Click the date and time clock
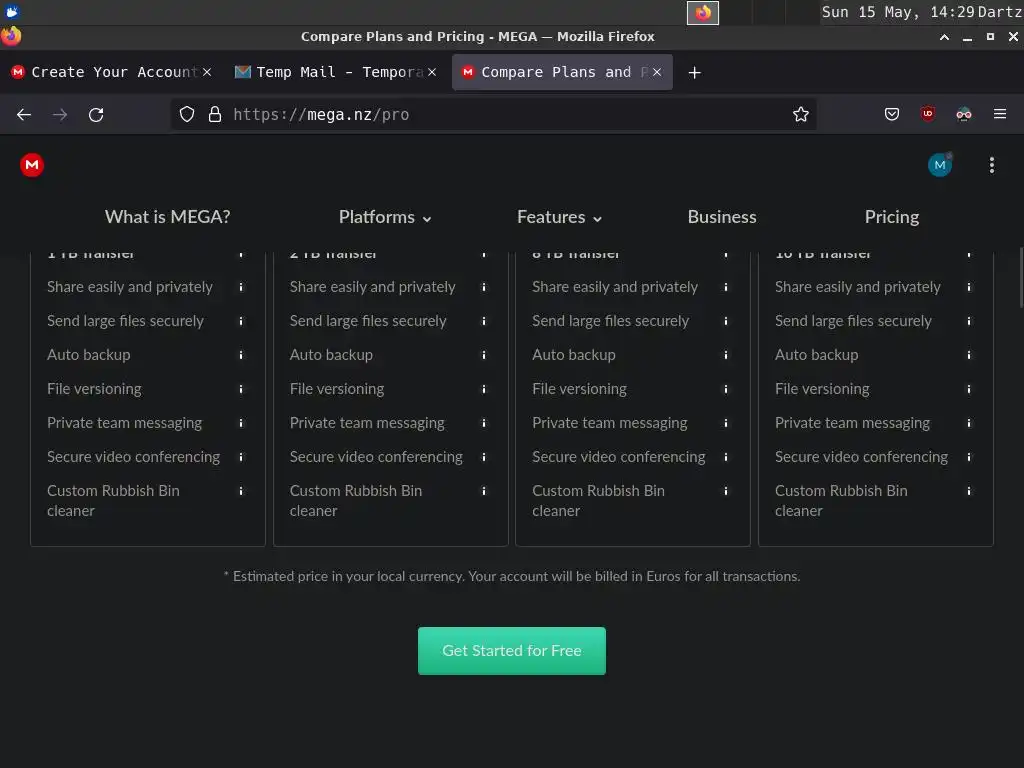Screen dimensions: 1024x768 tap(898, 12)
